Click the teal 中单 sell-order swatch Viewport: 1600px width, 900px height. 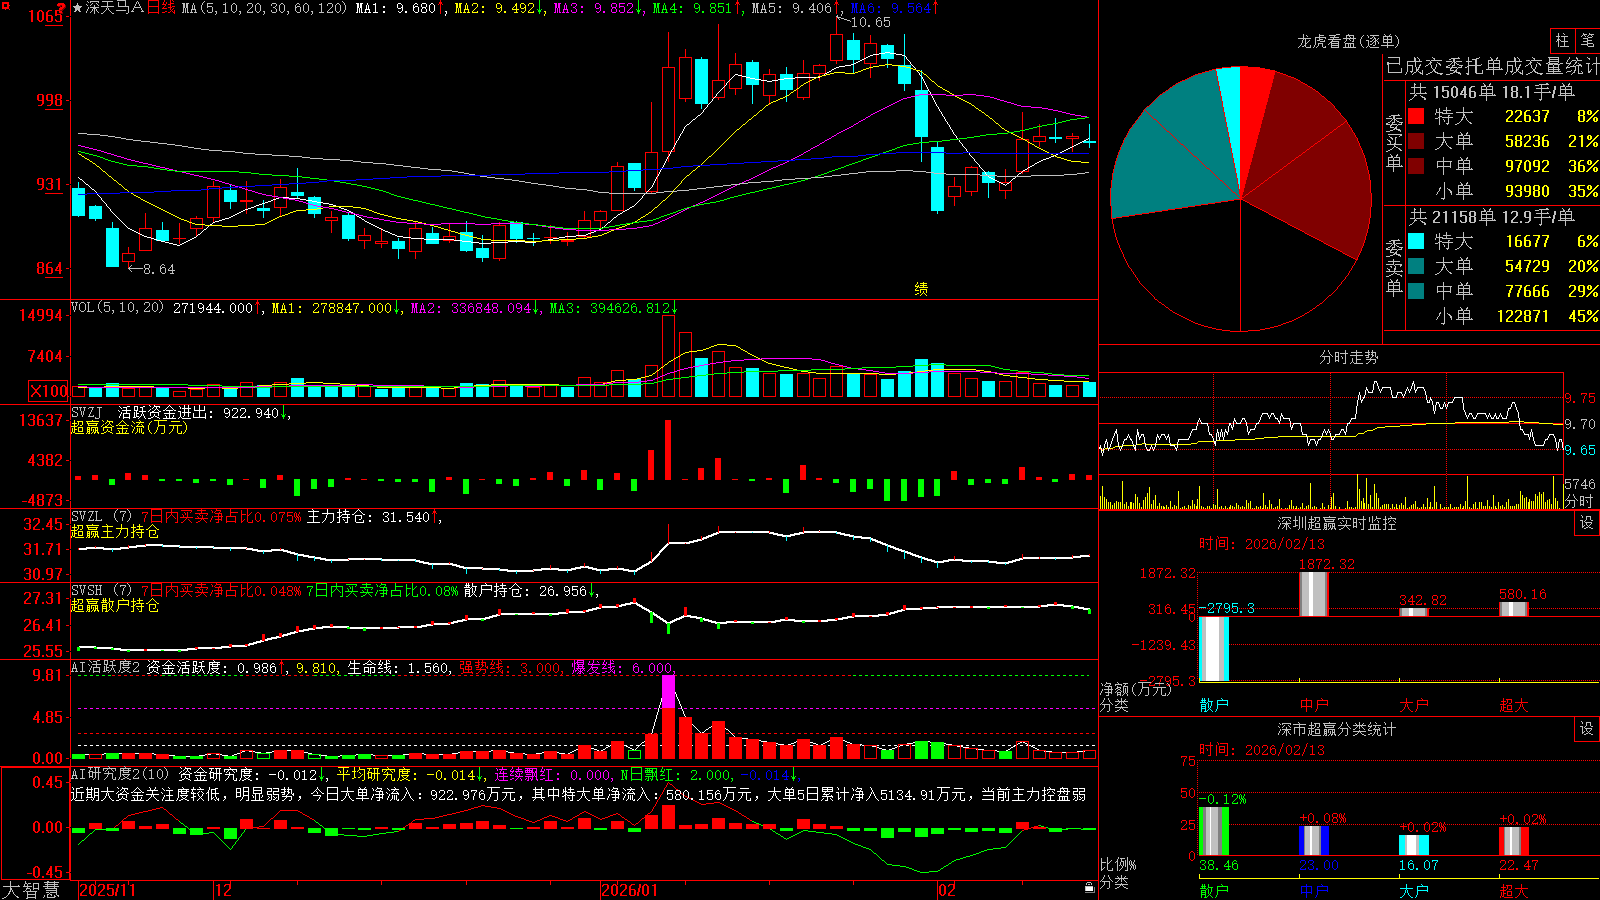(1416, 291)
